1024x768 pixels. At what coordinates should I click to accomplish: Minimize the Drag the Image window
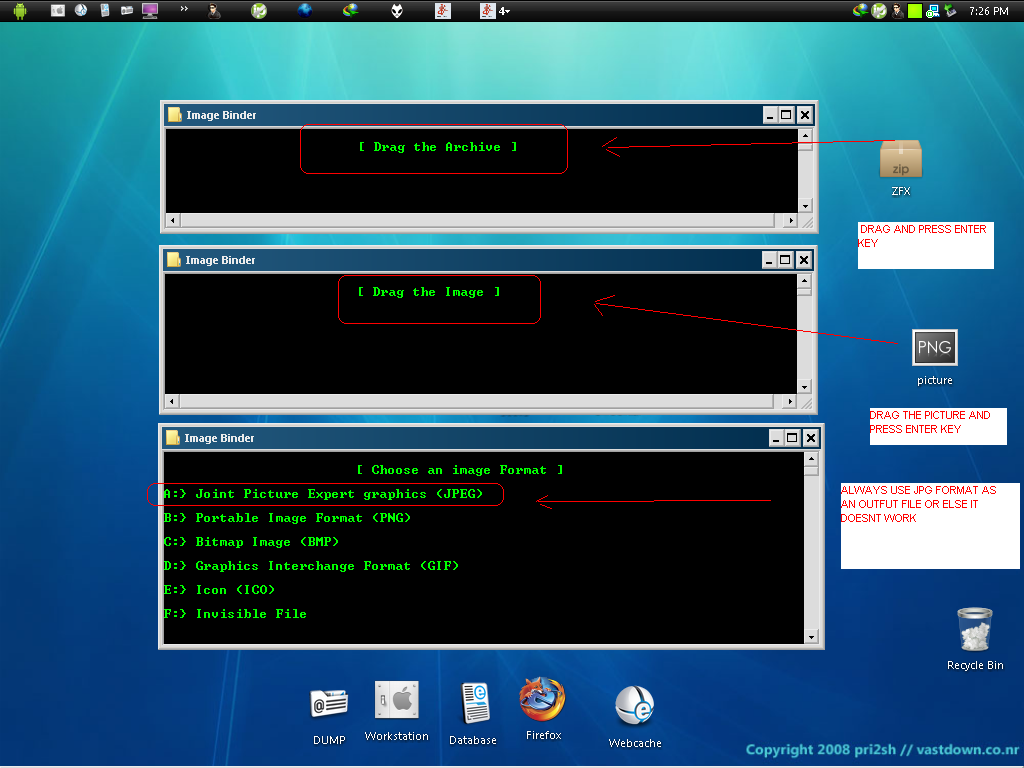point(769,260)
